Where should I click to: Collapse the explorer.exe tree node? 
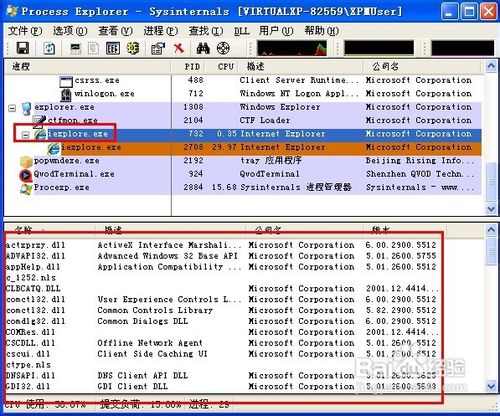[x=12, y=108]
